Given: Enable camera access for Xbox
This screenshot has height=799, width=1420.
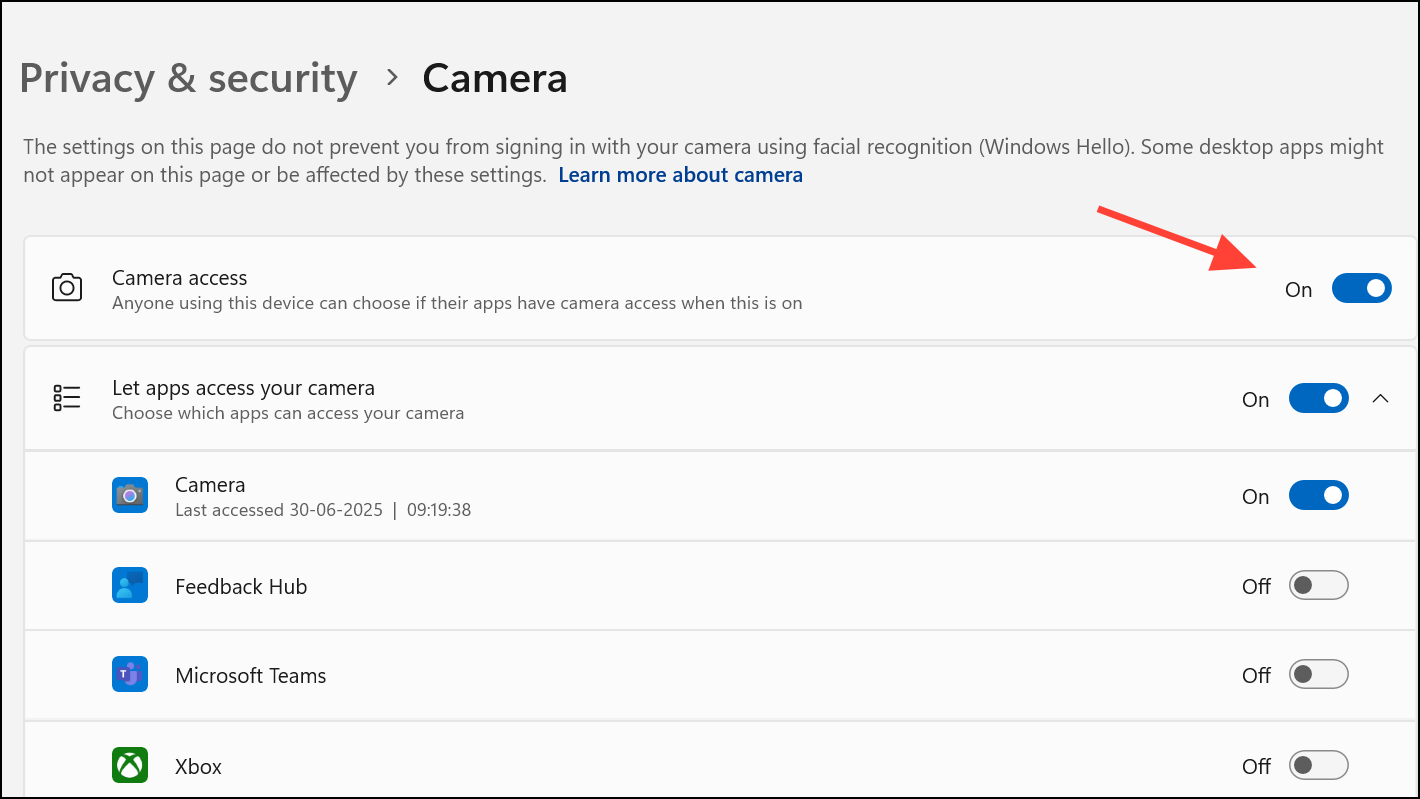Looking at the screenshot, I should (x=1318, y=766).
